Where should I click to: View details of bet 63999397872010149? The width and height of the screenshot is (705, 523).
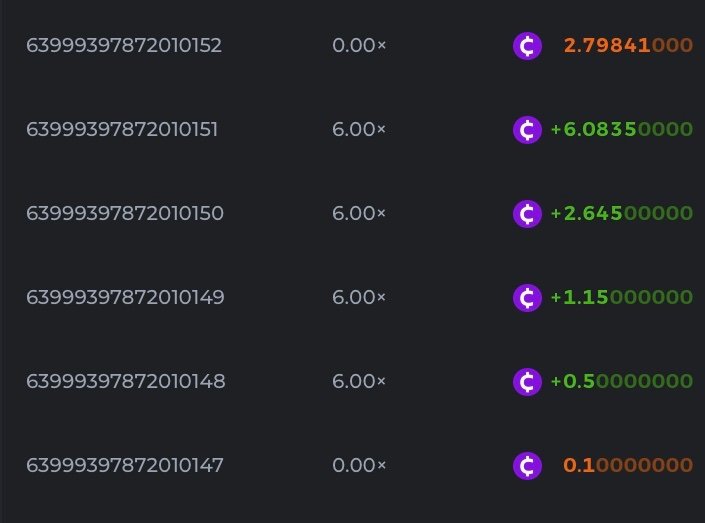click(125, 298)
